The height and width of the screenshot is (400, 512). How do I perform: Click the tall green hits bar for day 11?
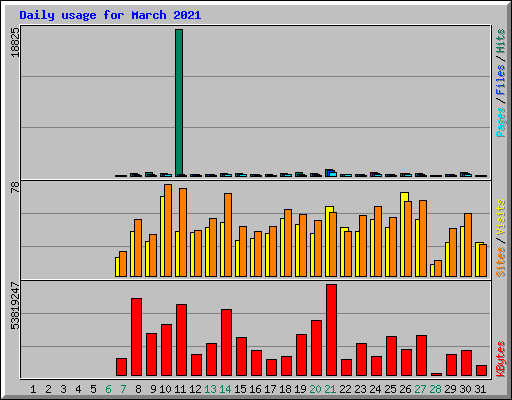pyautogui.click(x=179, y=103)
